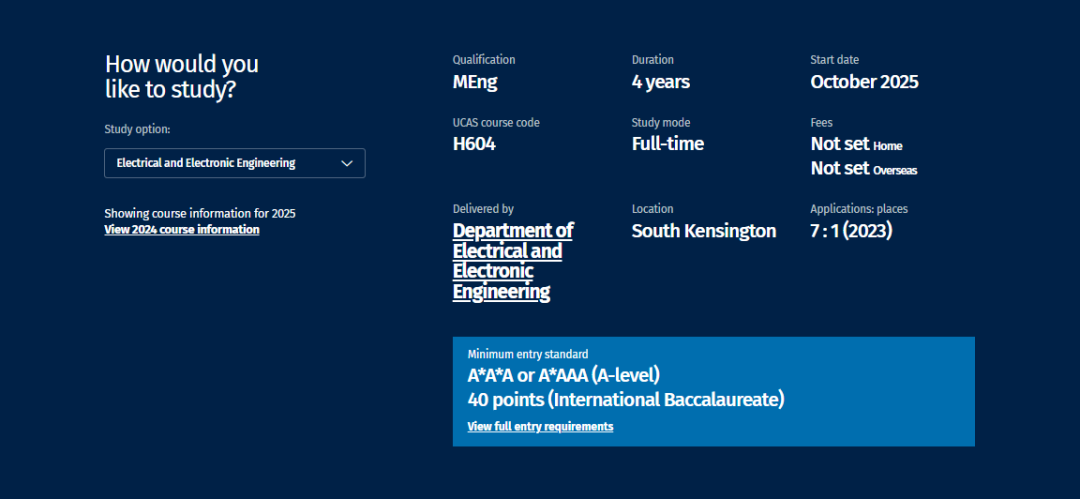Click the H604 UCAS course code
The height and width of the screenshot is (499, 1080).
(x=474, y=144)
